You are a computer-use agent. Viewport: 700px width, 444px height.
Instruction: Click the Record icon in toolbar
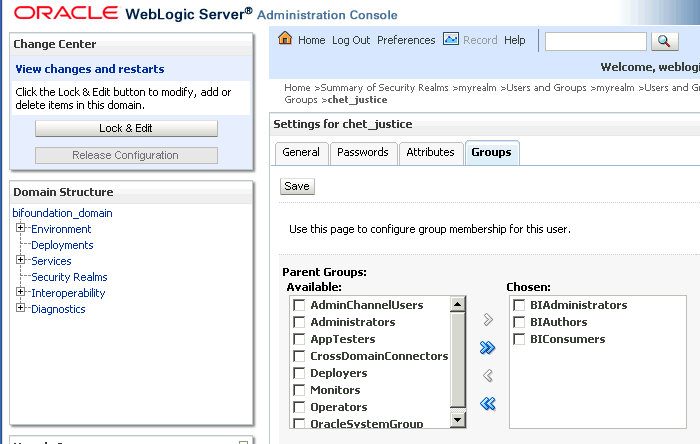(450, 39)
